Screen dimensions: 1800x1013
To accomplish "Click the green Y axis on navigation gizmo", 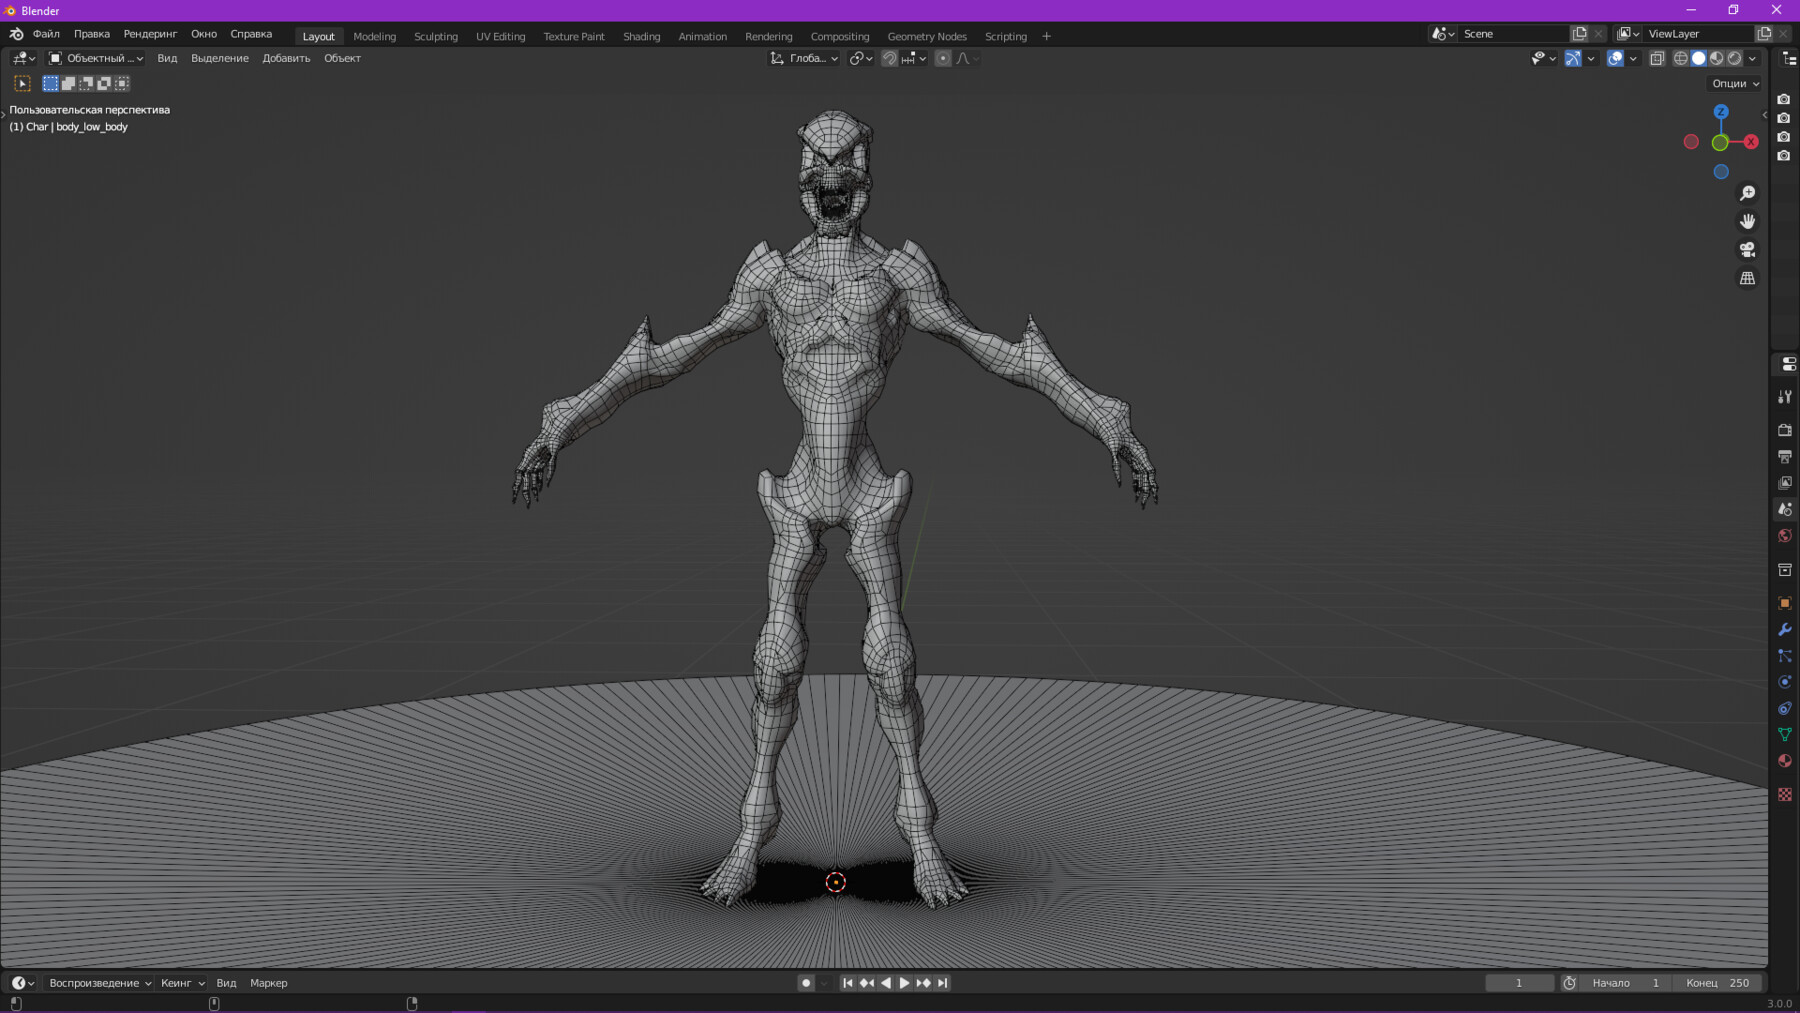I will tap(1721, 142).
